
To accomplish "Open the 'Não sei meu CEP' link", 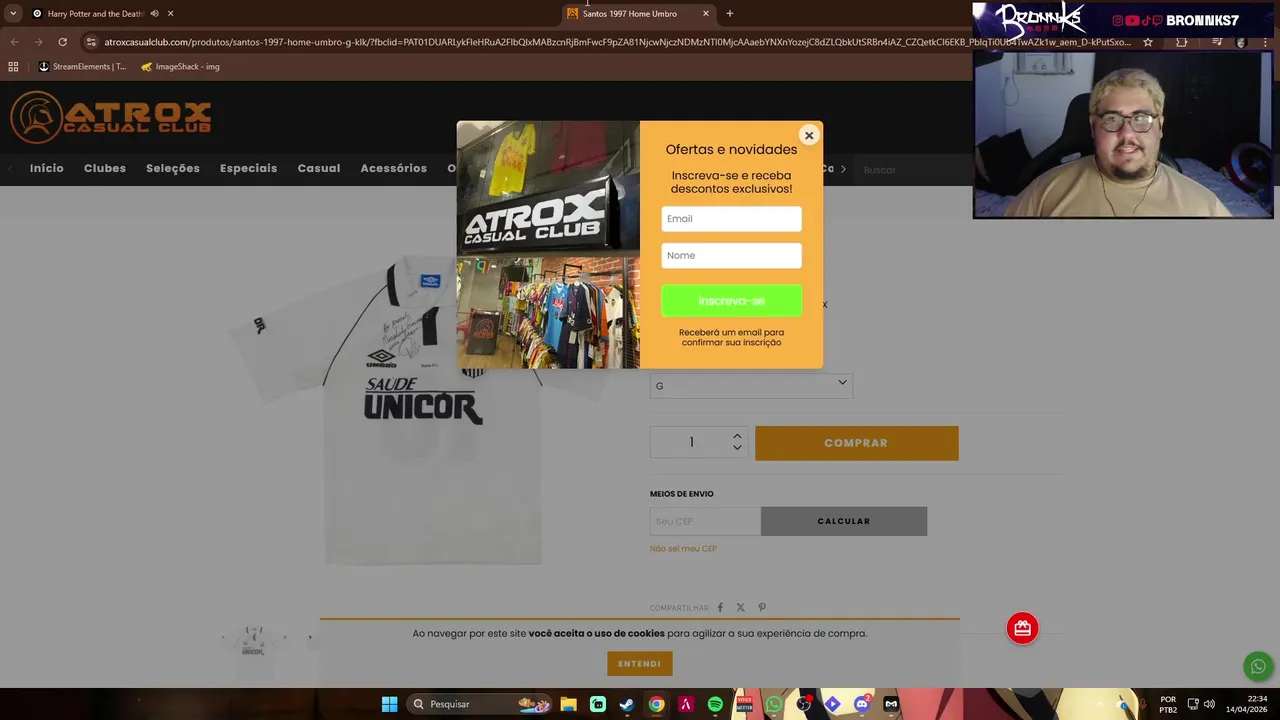I will pyautogui.click(x=683, y=549).
